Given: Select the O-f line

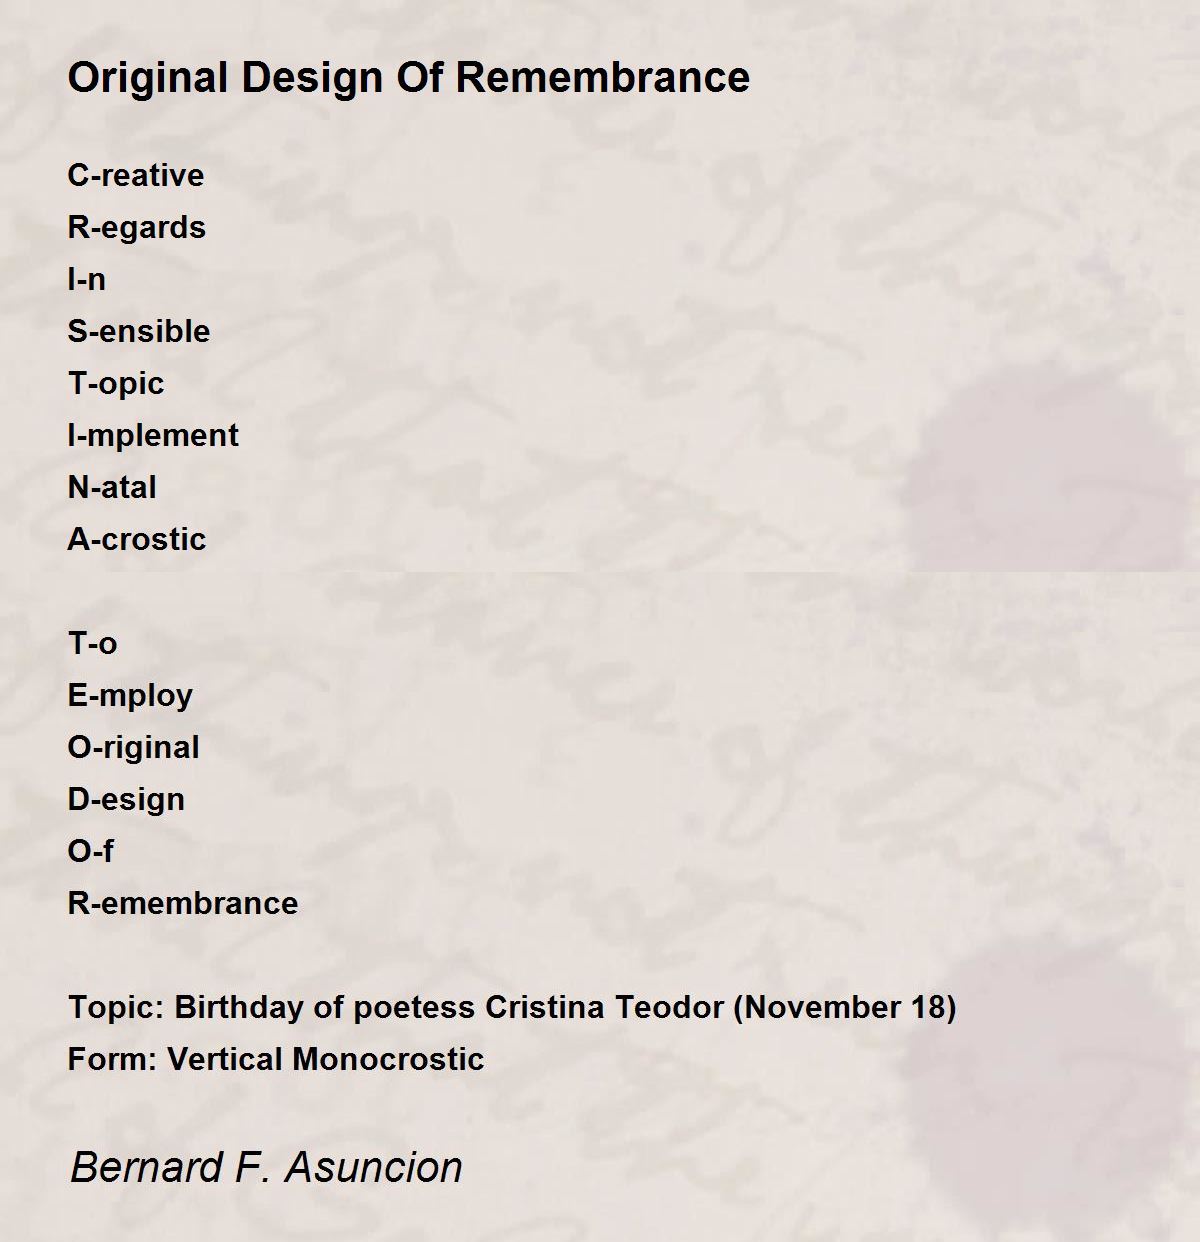Looking at the screenshot, I should coord(90,851).
